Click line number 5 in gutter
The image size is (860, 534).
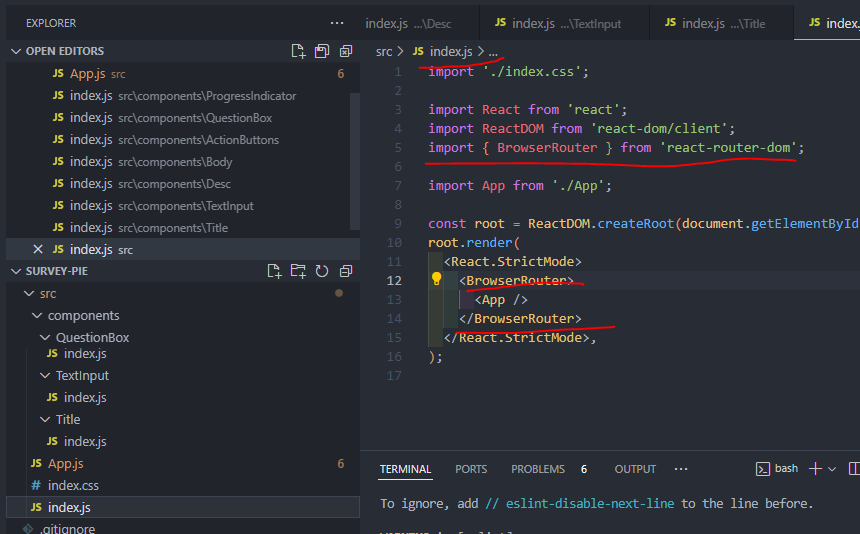click(x=398, y=147)
